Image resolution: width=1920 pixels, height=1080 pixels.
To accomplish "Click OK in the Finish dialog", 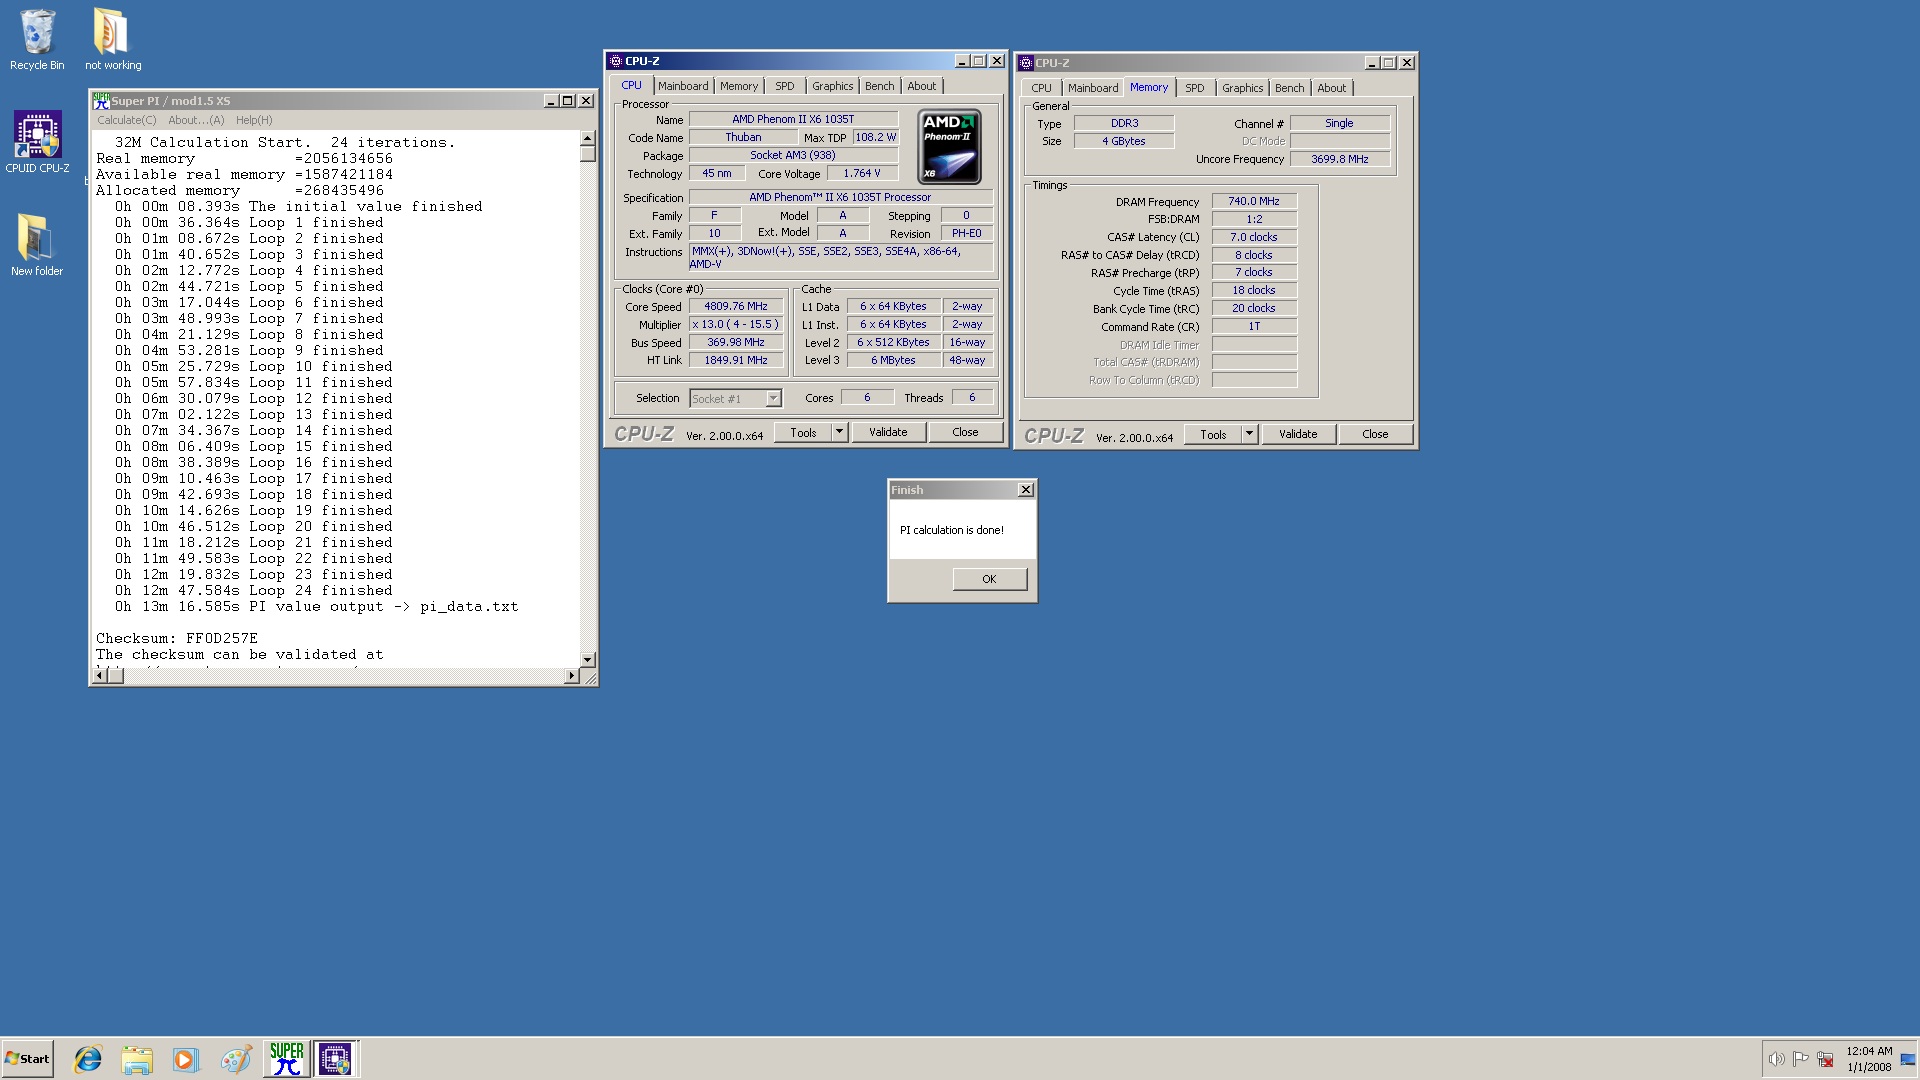I will point(989,579).
